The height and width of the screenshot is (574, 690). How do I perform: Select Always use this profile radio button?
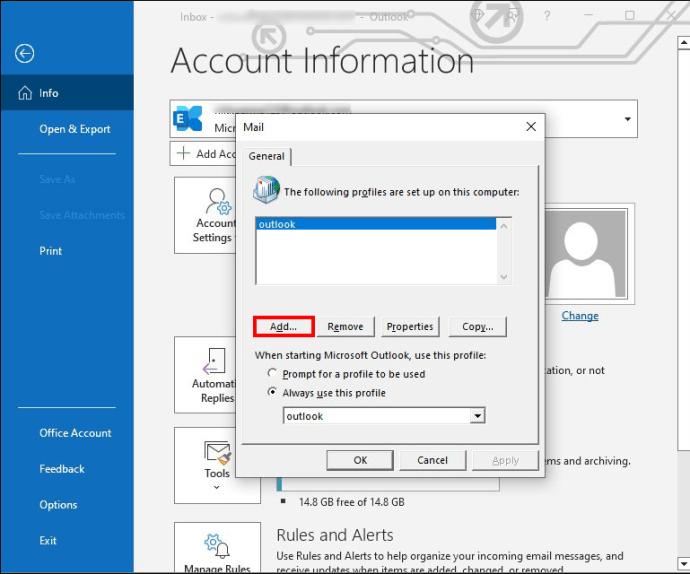coord(272,392)
